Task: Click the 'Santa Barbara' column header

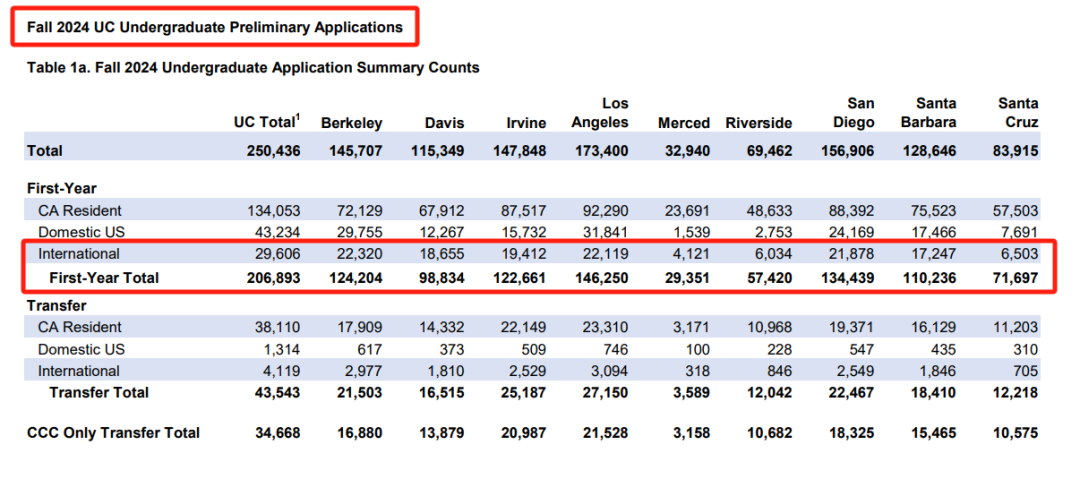Action: (x=926, y=113)
